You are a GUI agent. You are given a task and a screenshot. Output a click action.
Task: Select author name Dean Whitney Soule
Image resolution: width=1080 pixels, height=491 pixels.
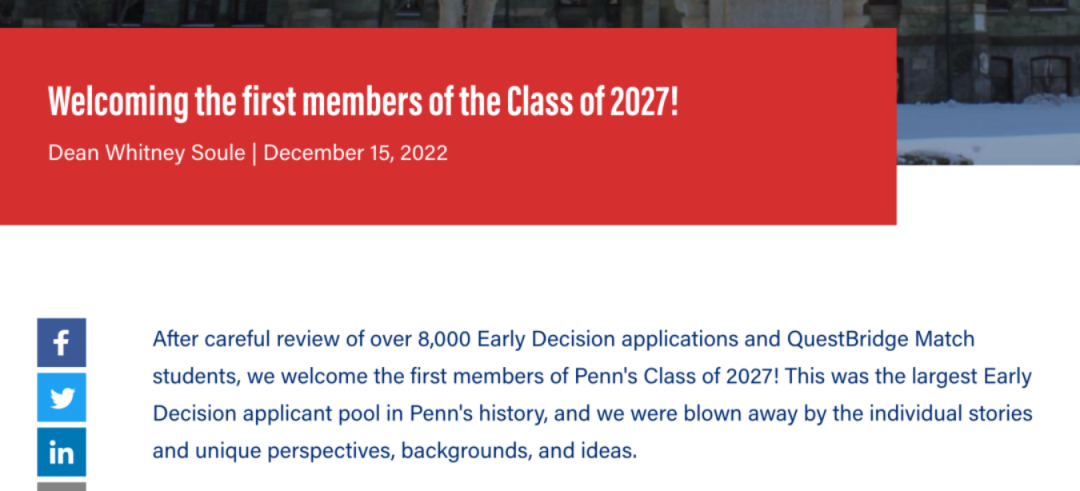pyautogui.click(x=147, y=152)
